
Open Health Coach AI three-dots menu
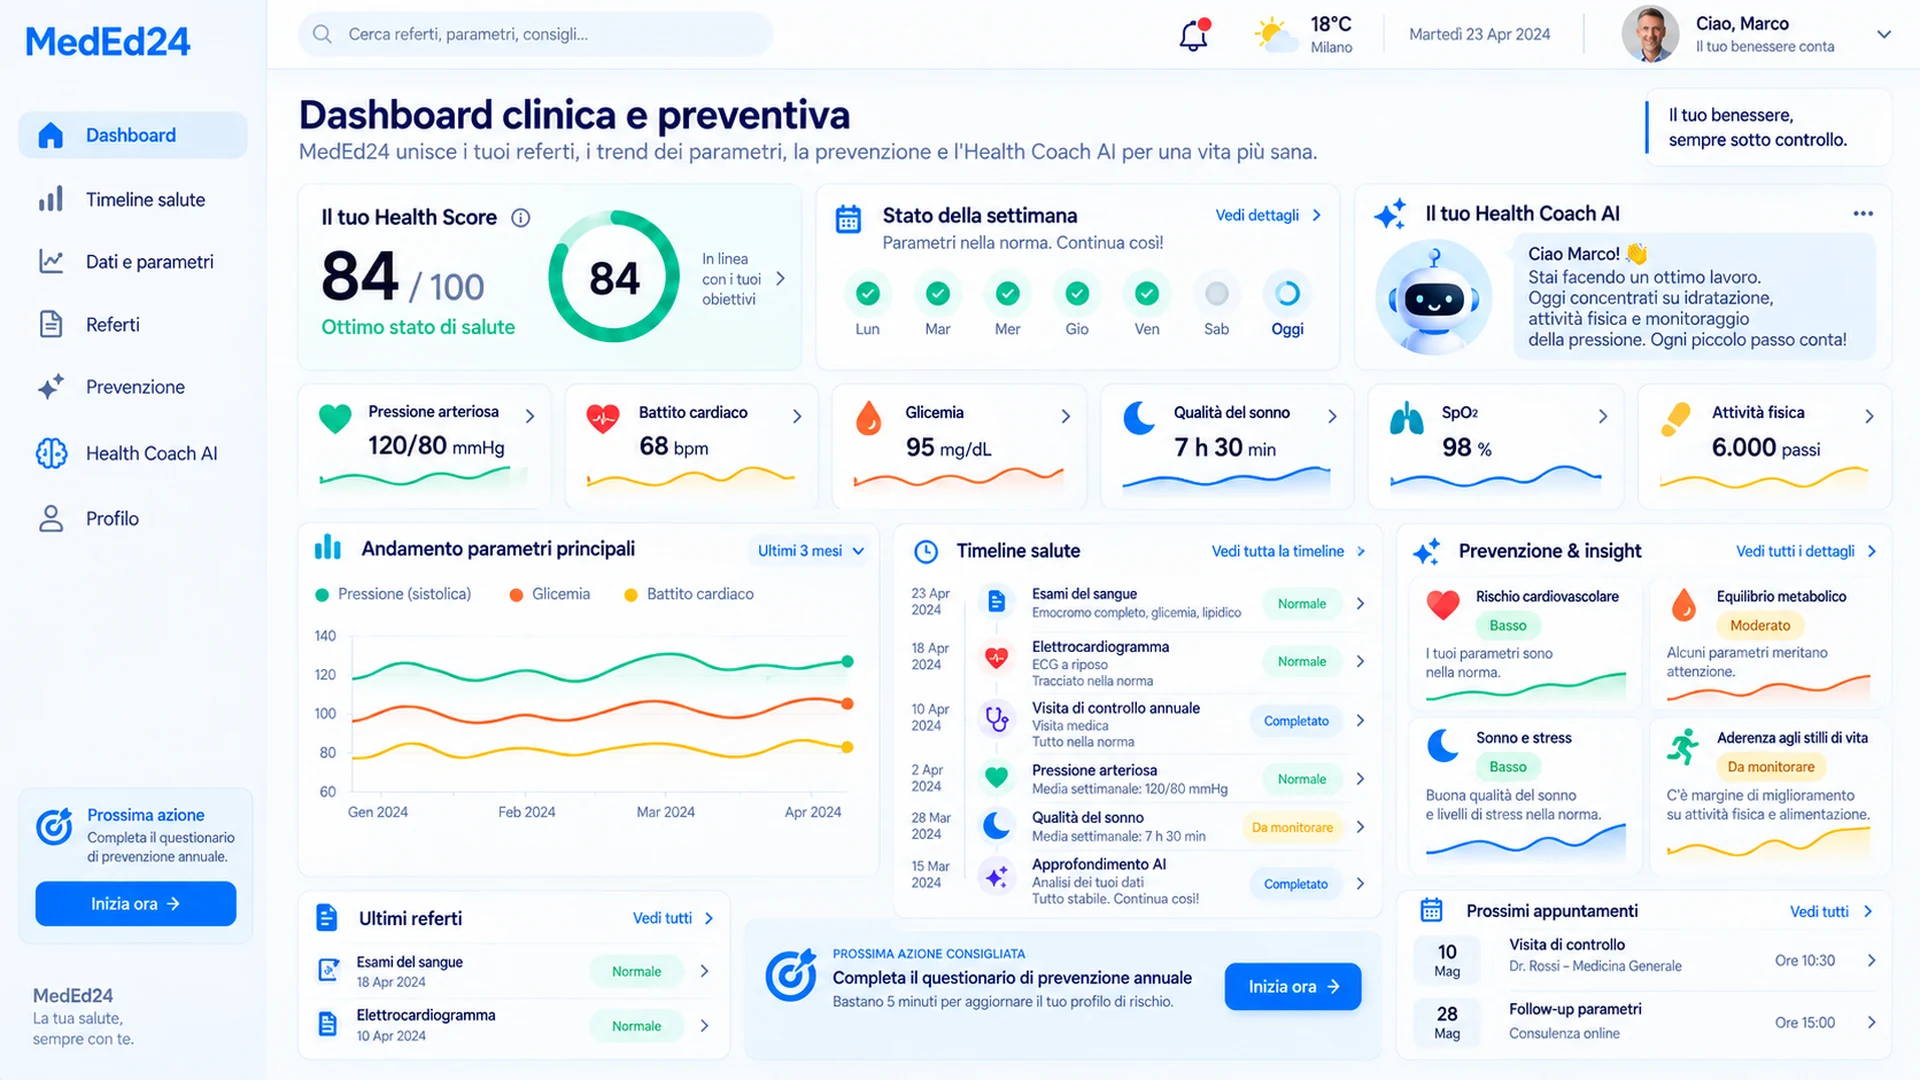1863,213
